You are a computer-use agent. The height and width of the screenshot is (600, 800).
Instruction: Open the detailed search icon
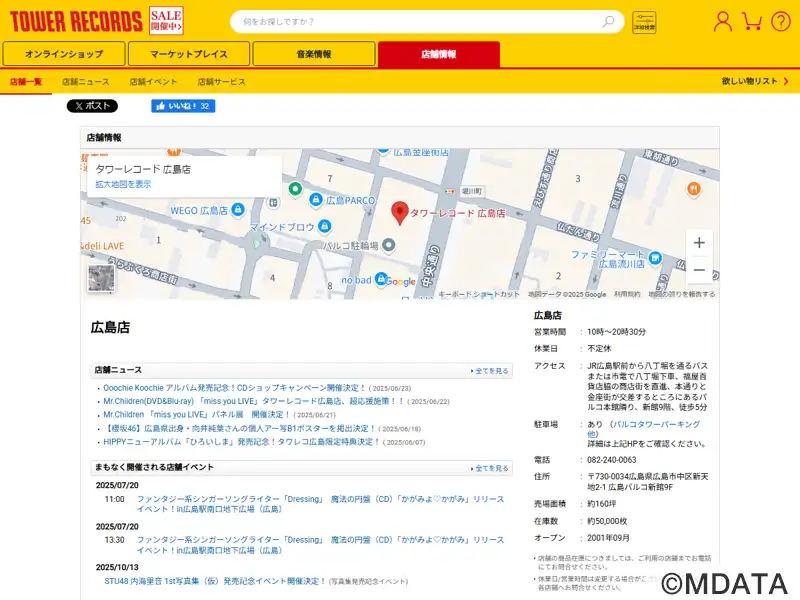coord(644,22)
